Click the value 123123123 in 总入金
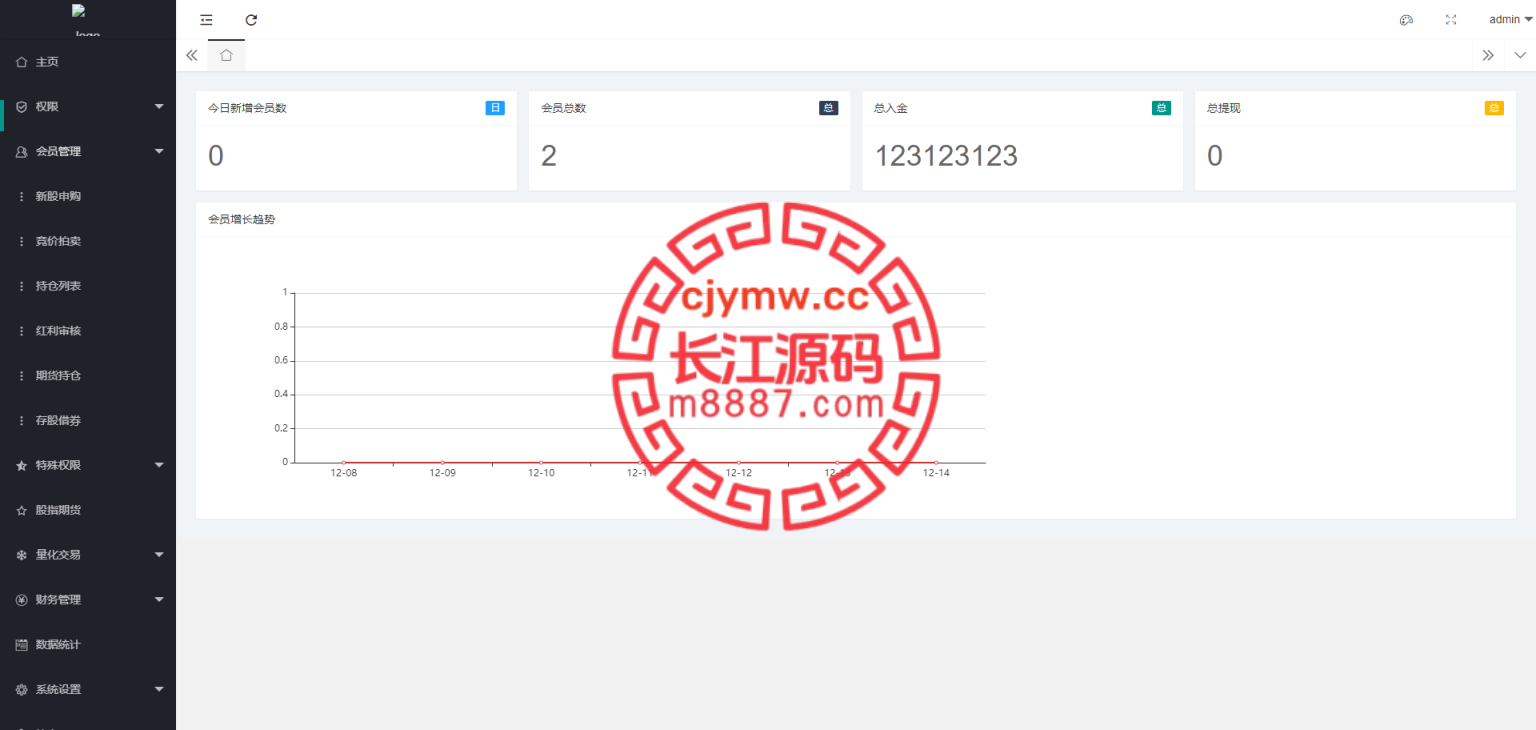Screen dimensions: 1536x730 [x=946, y=156]
